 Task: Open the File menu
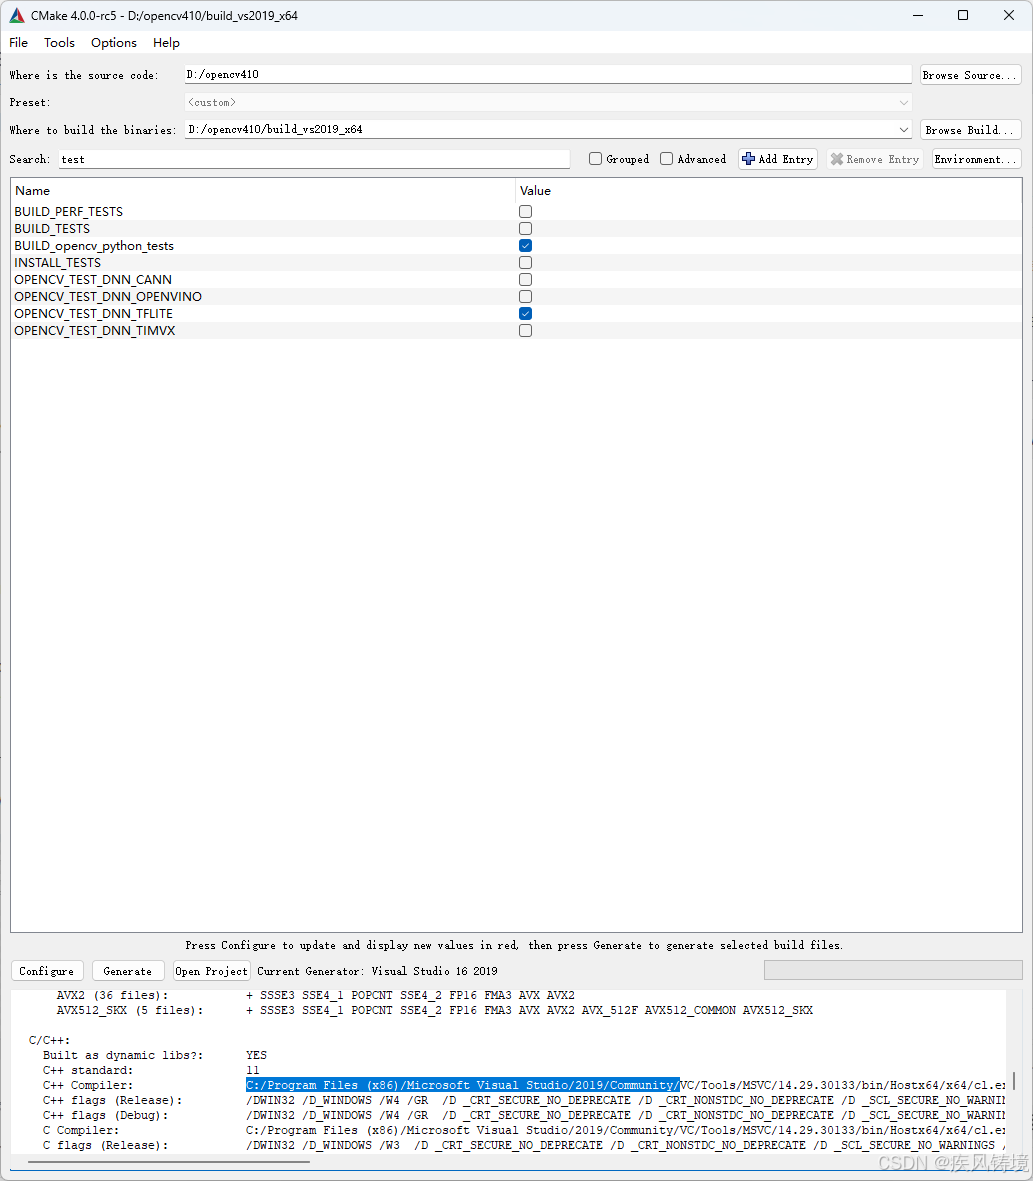(18, 43)
